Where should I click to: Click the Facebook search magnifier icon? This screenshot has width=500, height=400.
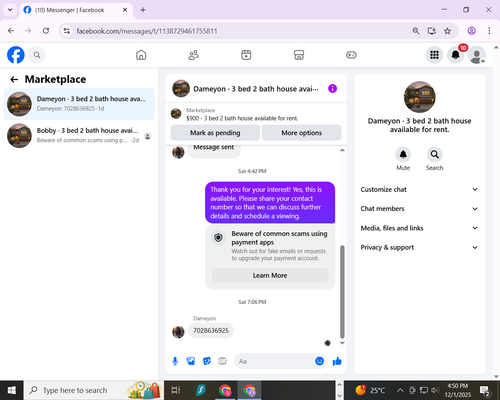(37, 55)
